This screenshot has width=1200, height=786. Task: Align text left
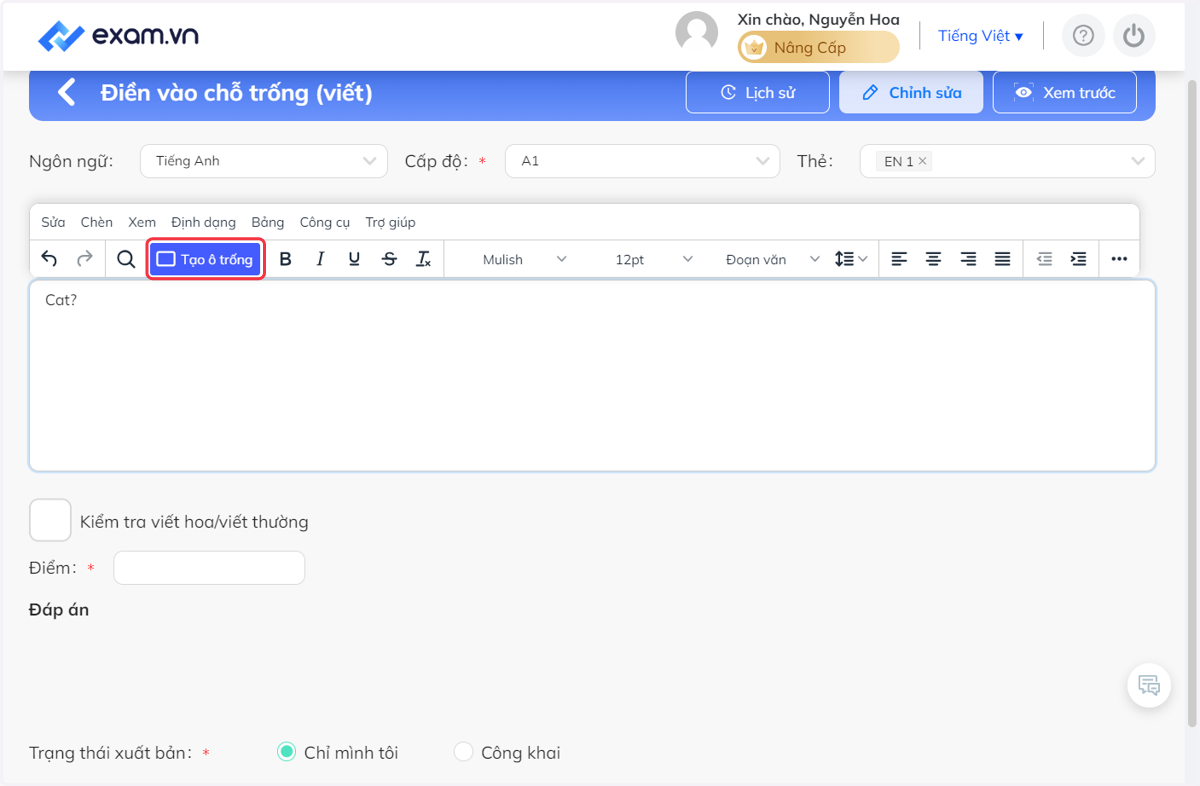899,259
